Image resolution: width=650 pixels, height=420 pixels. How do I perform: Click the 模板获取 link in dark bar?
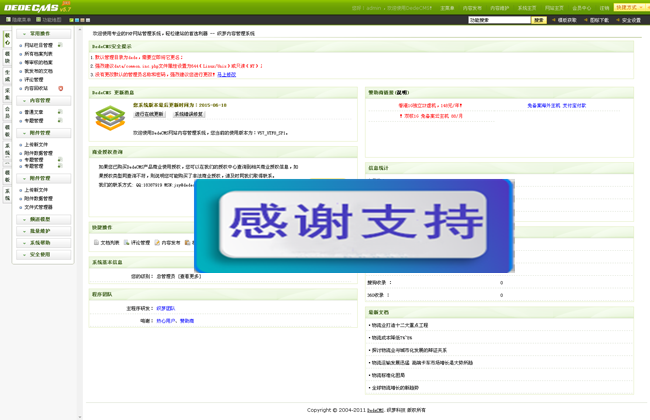coord(567,20)
